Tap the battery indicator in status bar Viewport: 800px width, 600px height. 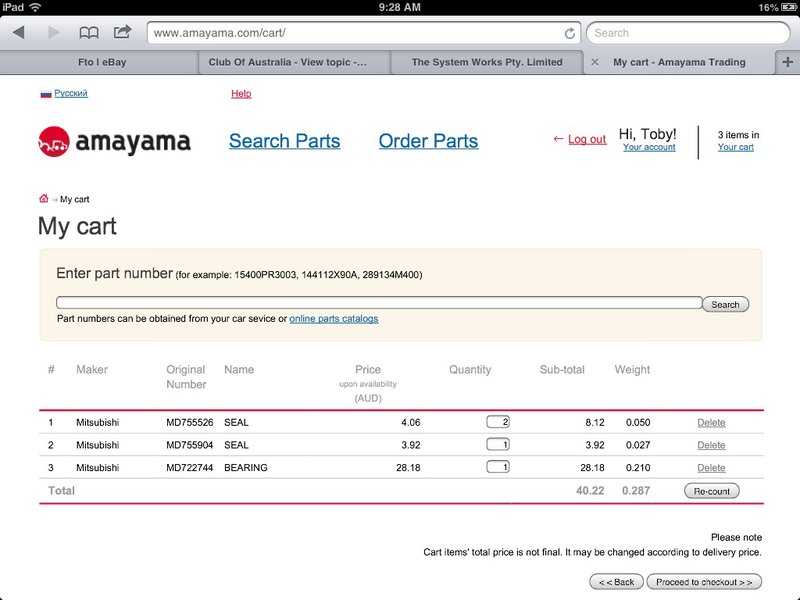click(789, 7)
